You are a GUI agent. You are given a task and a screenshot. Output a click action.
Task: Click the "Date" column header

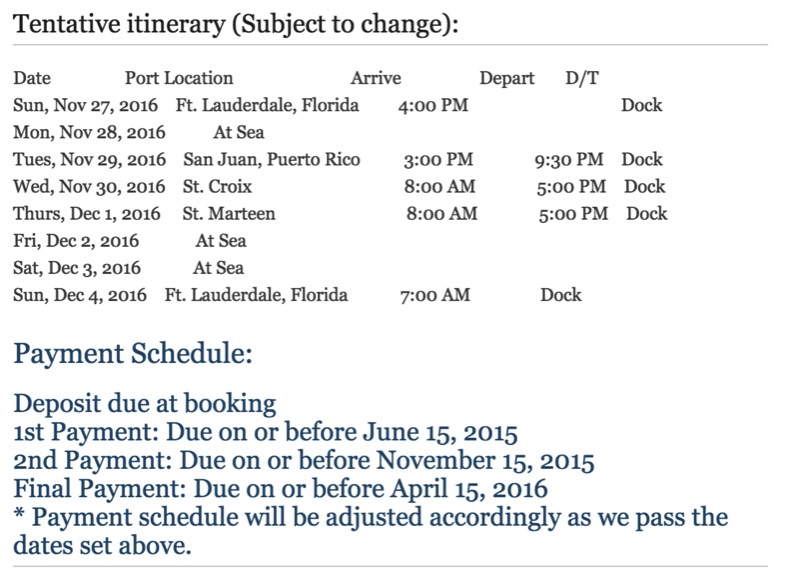point(32,78)
